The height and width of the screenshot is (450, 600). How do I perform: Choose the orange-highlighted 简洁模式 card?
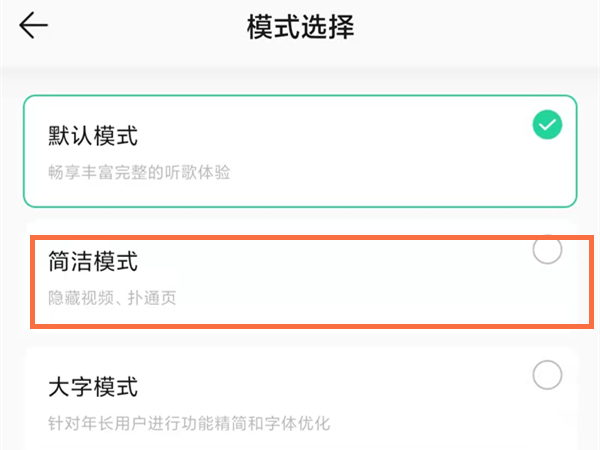pos(312,282)
